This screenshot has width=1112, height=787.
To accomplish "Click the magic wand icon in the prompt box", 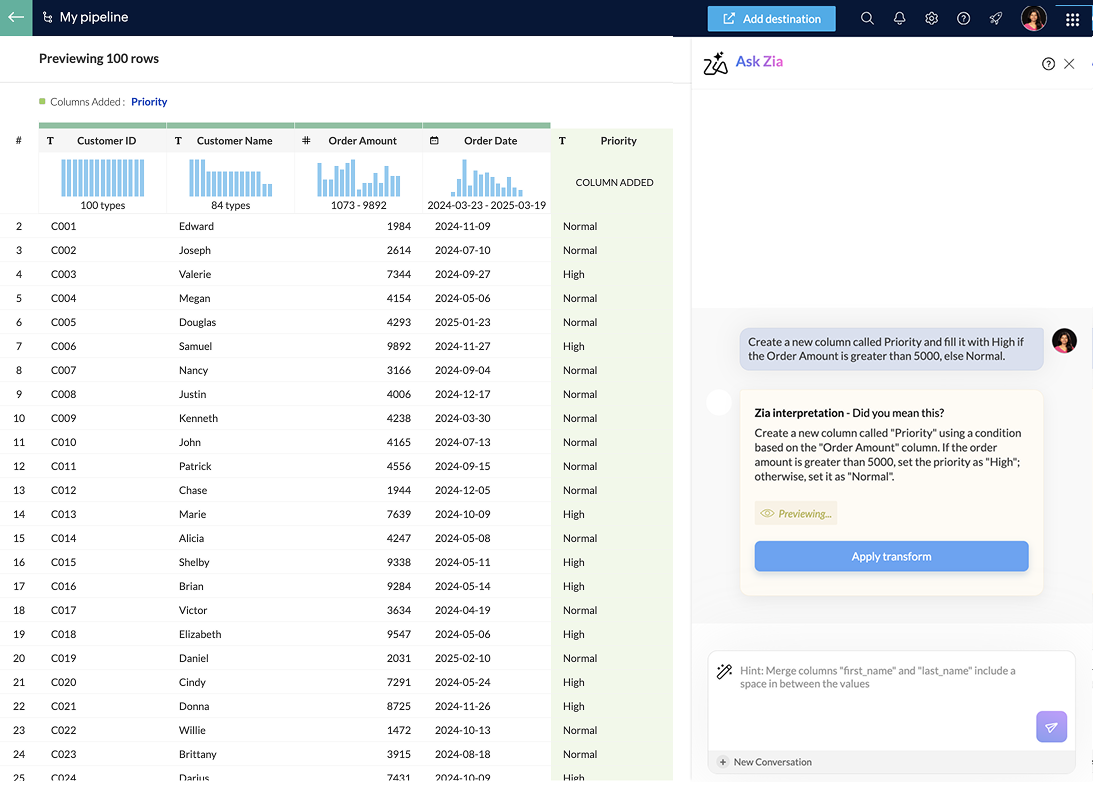I will (725, 672).
